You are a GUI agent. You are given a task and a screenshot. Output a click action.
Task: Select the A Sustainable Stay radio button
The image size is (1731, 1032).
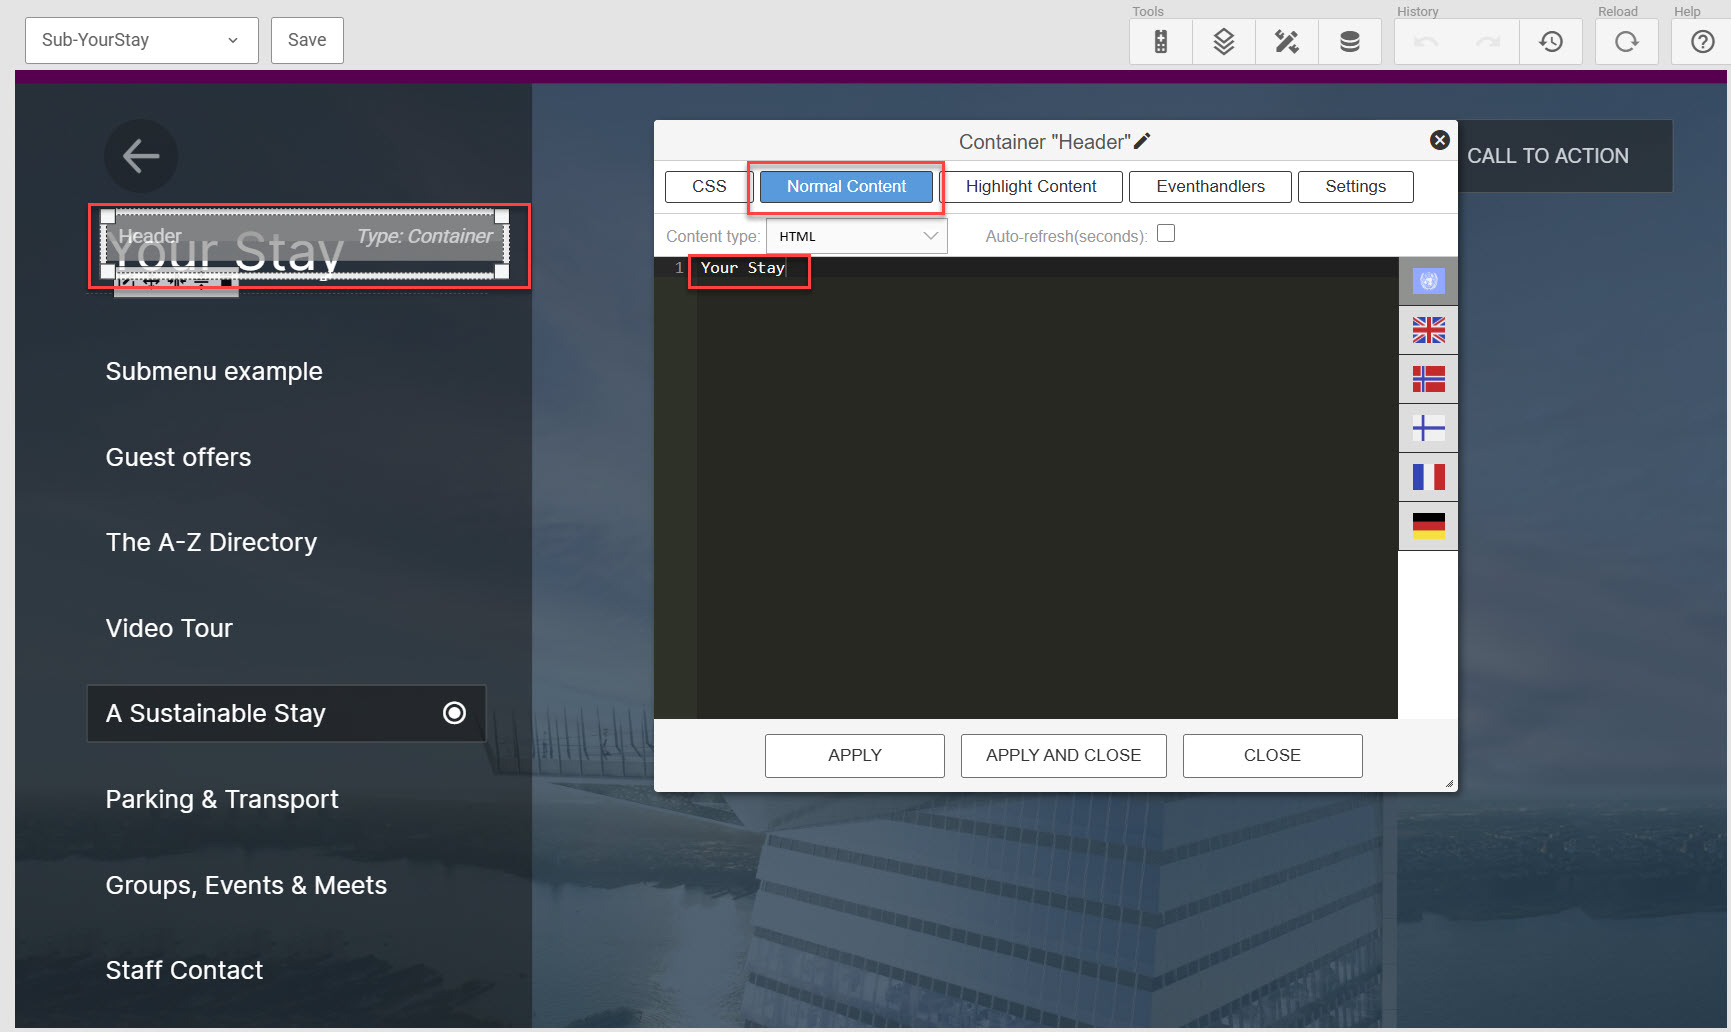point(454,713)
